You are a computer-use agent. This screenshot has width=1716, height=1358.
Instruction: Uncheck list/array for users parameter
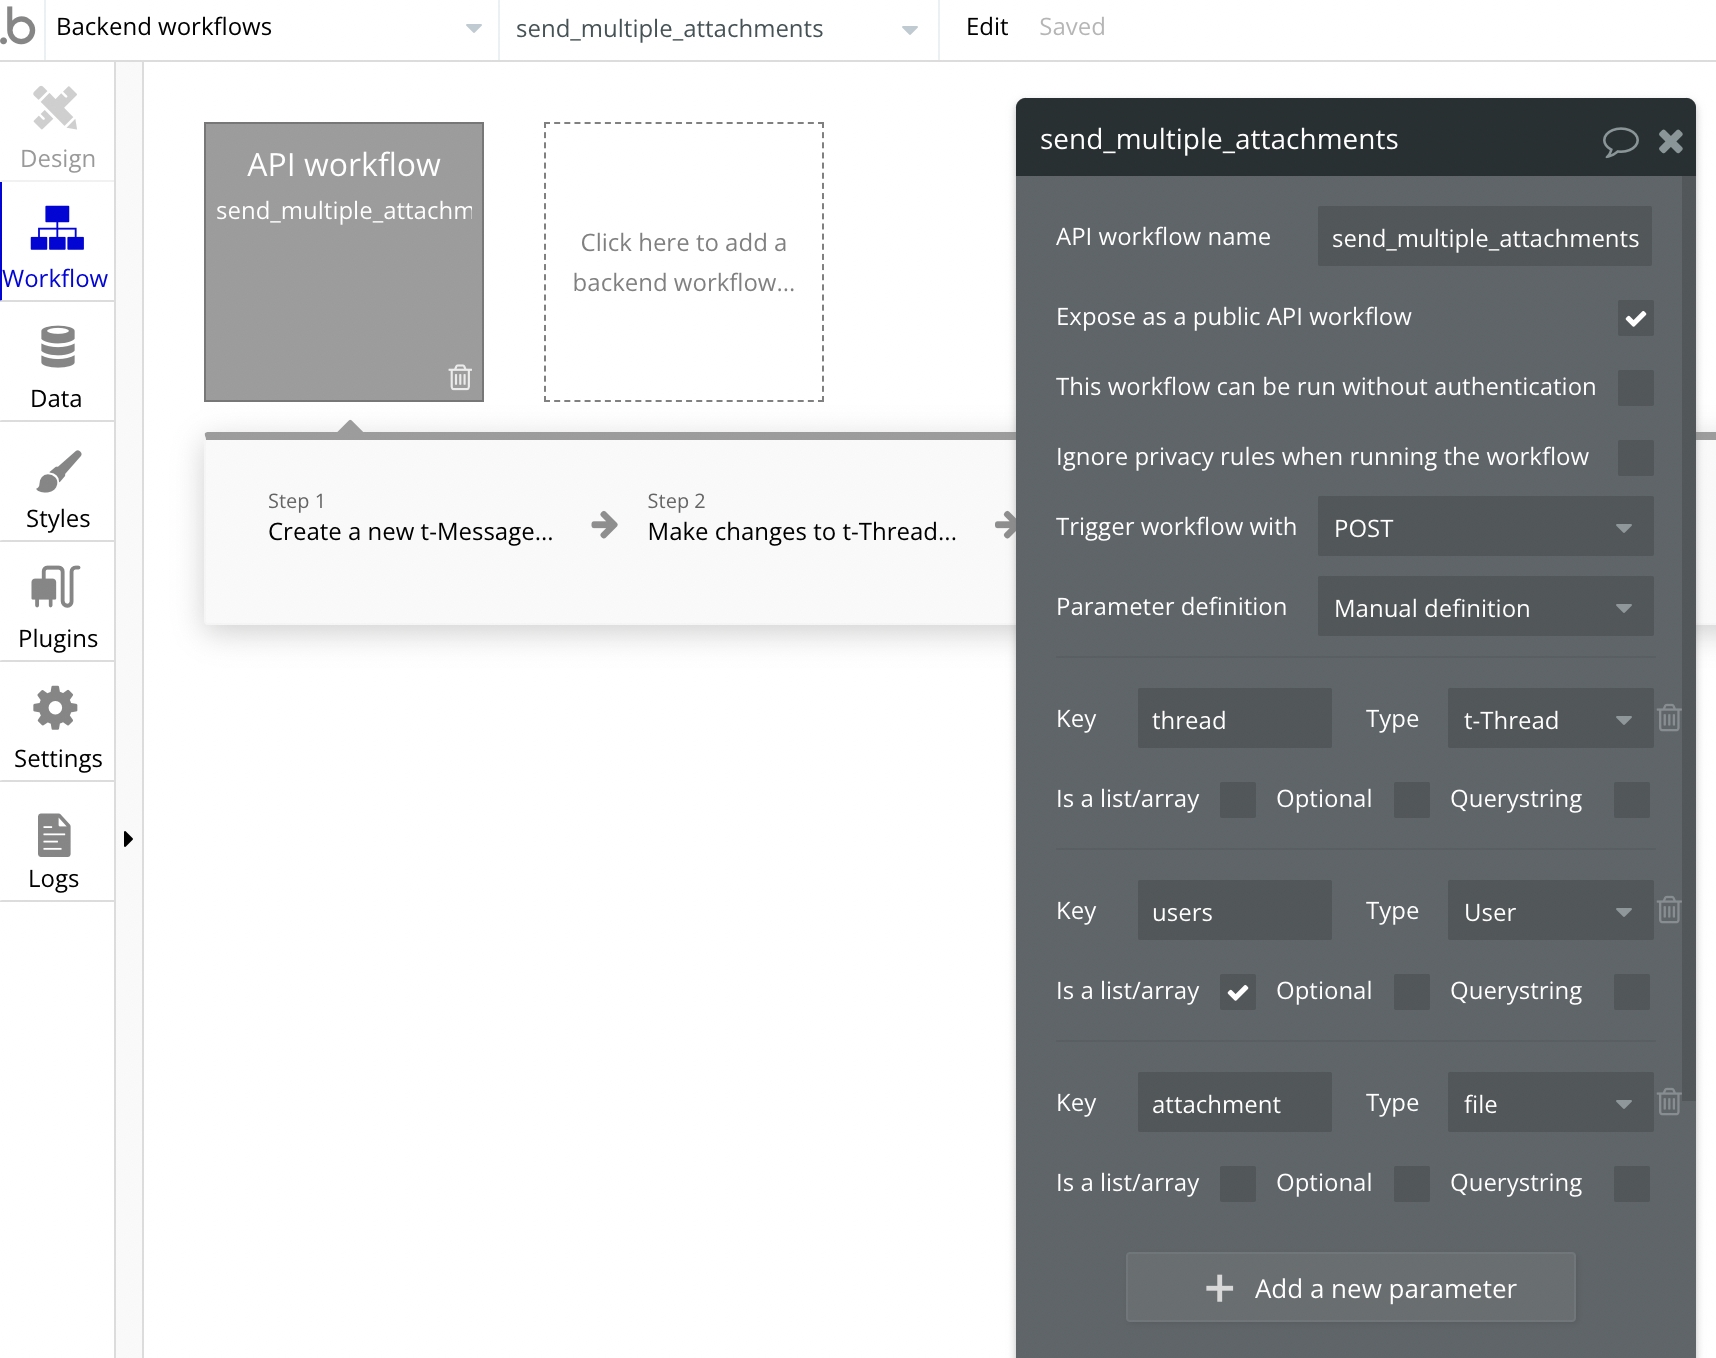tap(1237, 992)
